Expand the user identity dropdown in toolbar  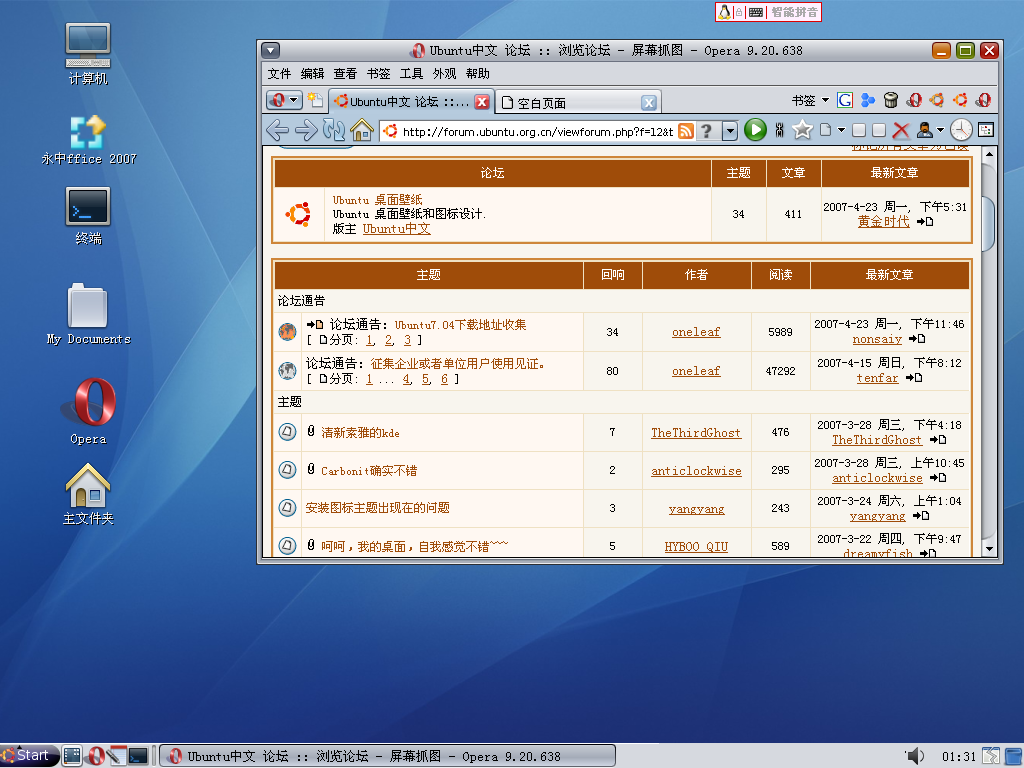click(940, 130)
